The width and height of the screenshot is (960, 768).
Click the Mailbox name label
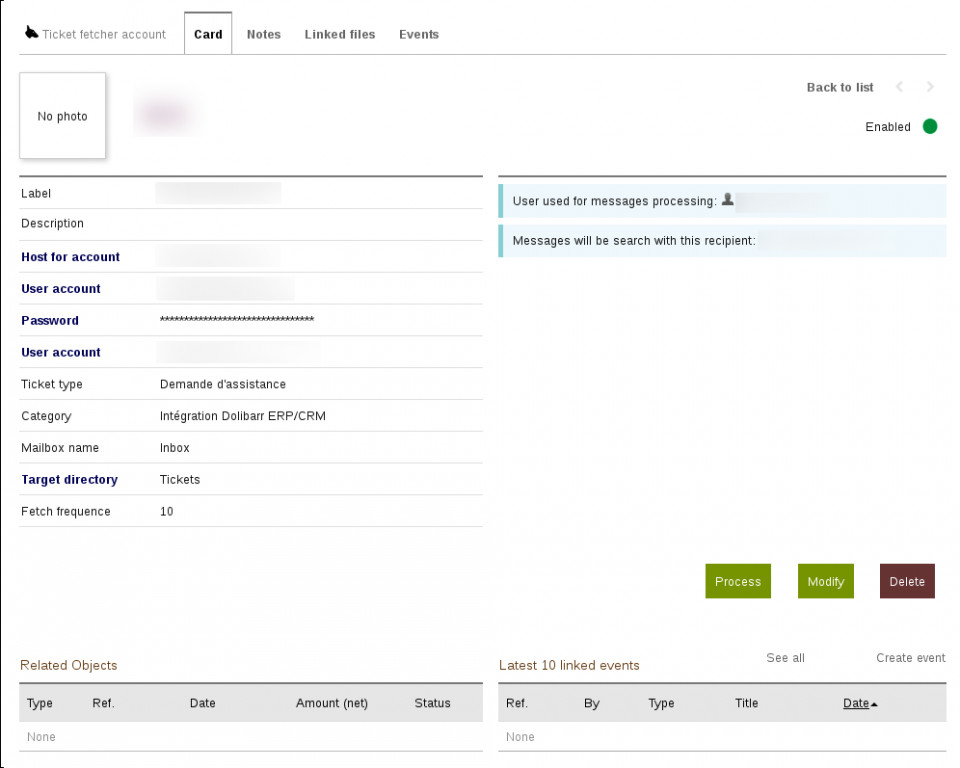coord(60,448)
